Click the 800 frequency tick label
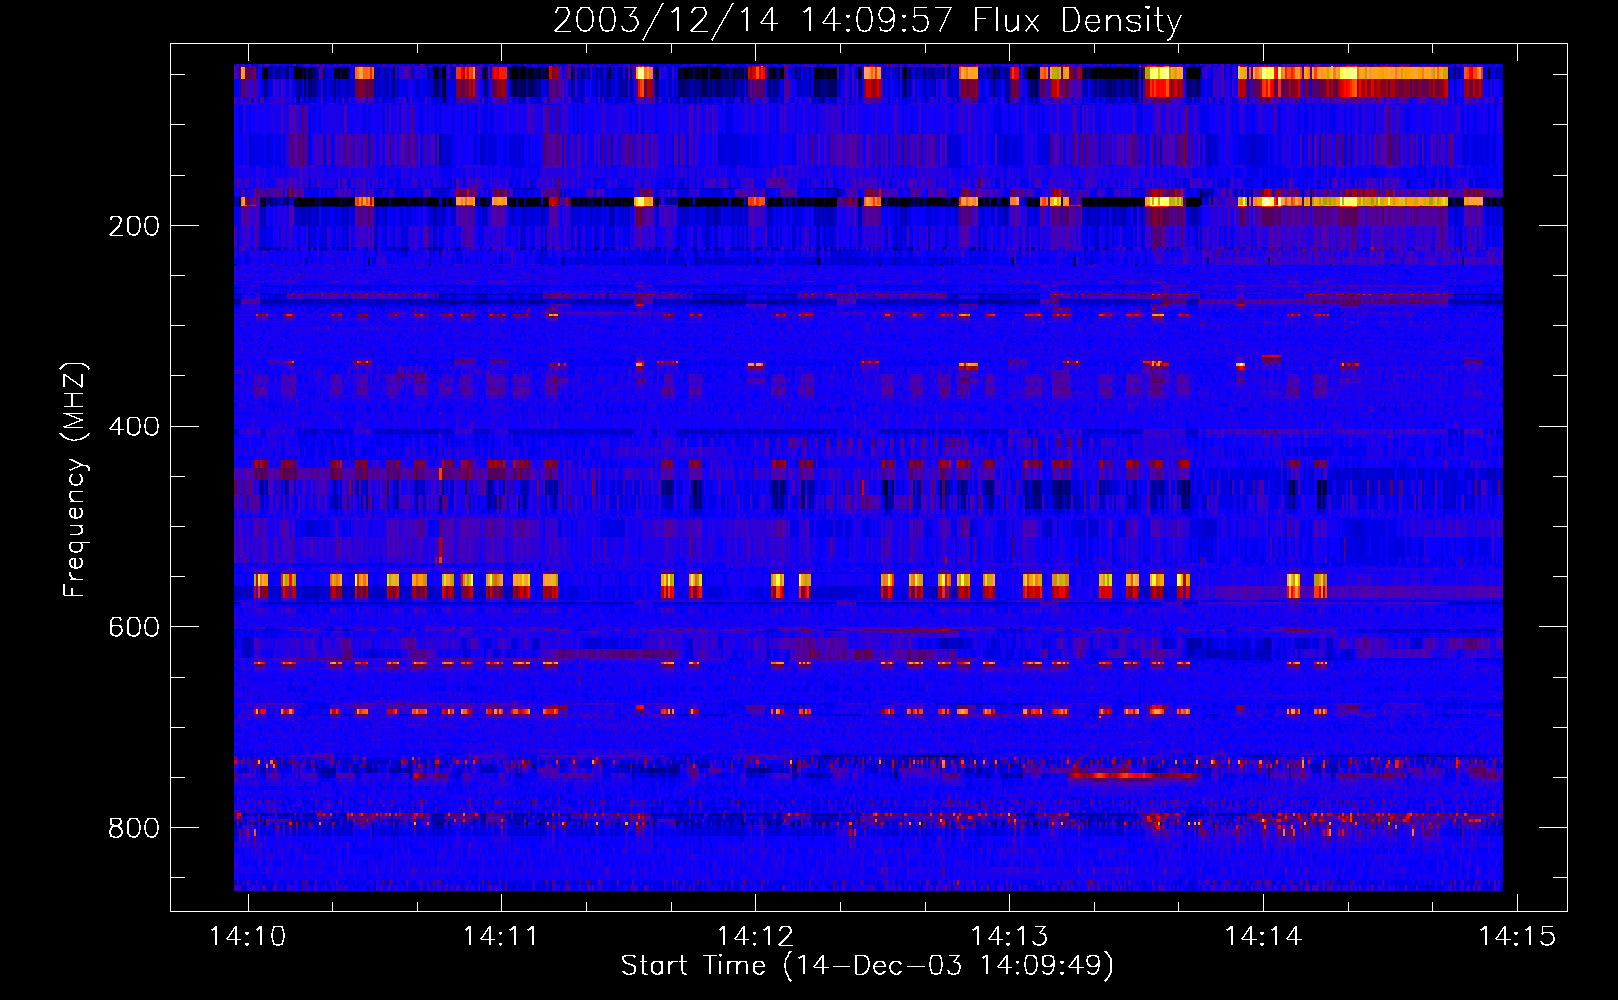The width and height of the screenshot is (1618, 1000). pos(133,828)
